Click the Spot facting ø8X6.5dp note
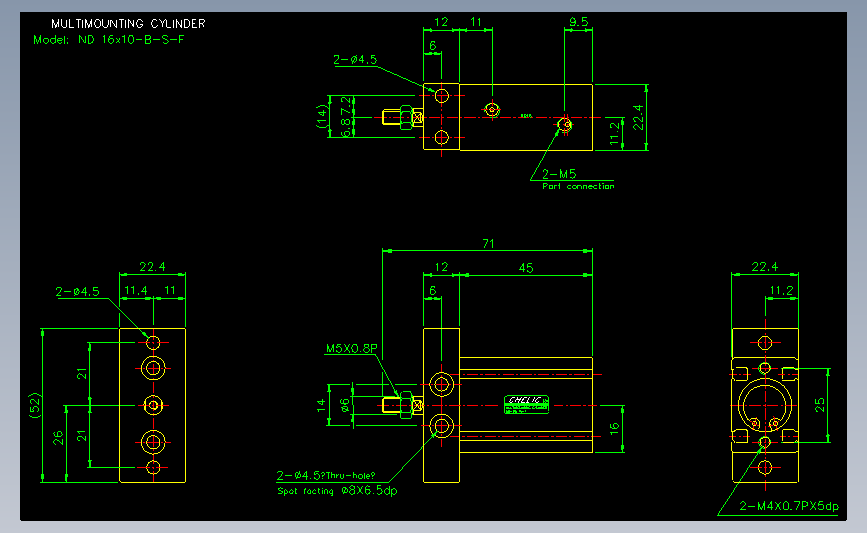 click(x=337, y=491)
